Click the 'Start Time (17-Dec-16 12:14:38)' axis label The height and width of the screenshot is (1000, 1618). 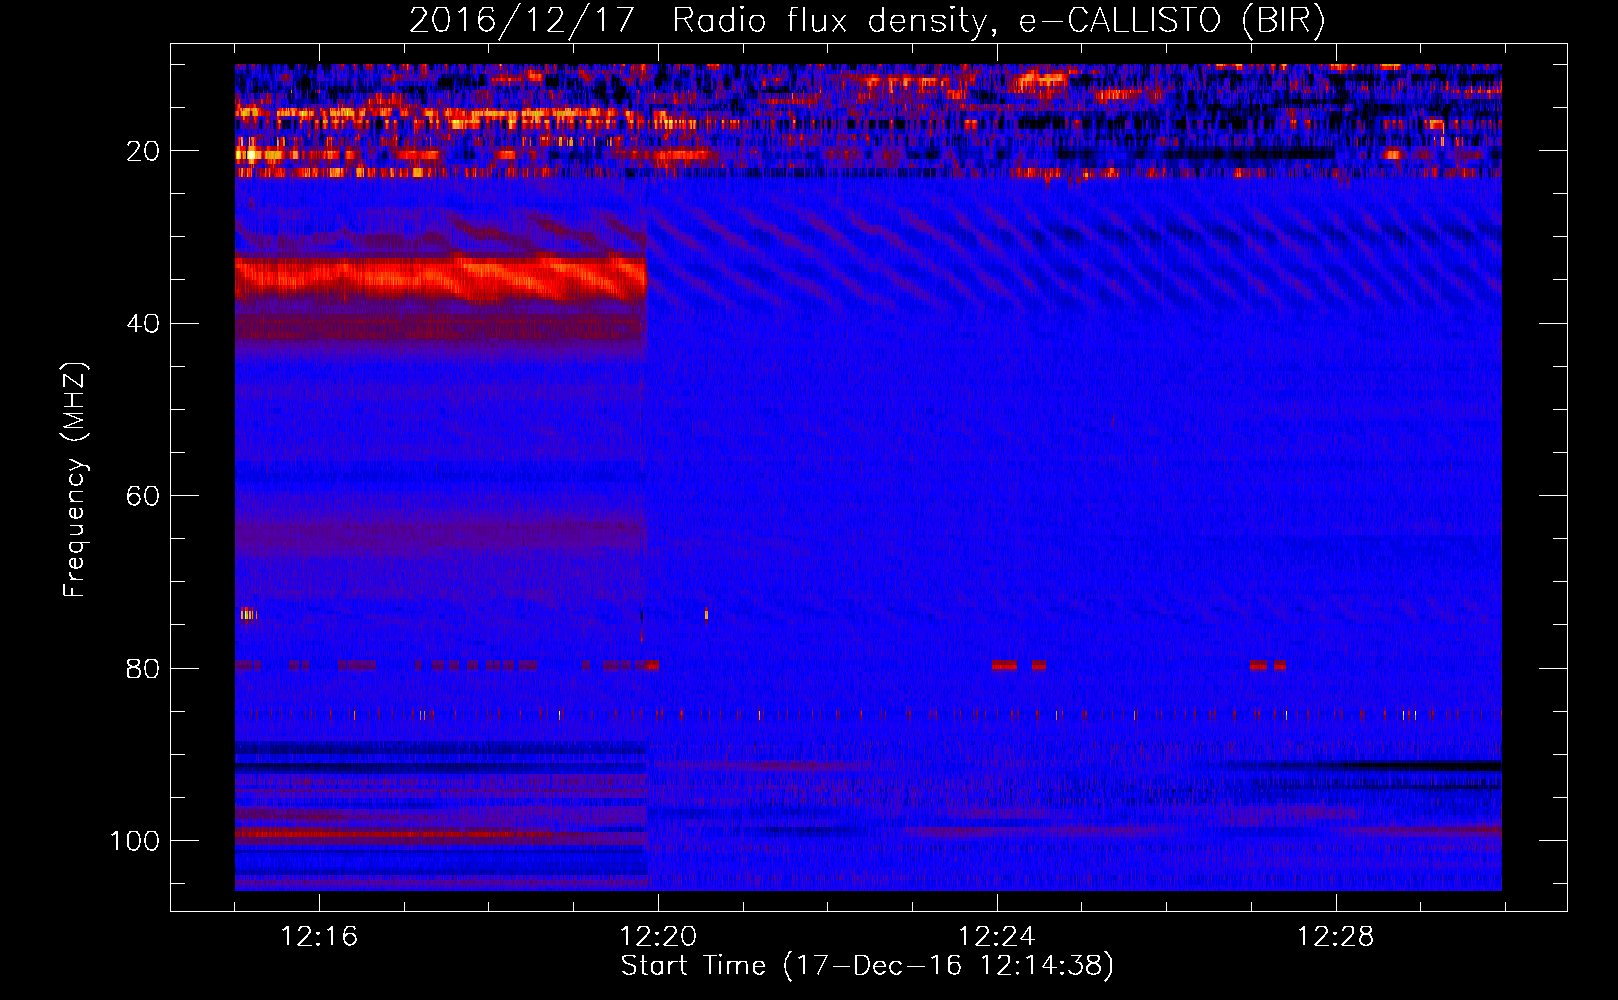coord(867,966)
